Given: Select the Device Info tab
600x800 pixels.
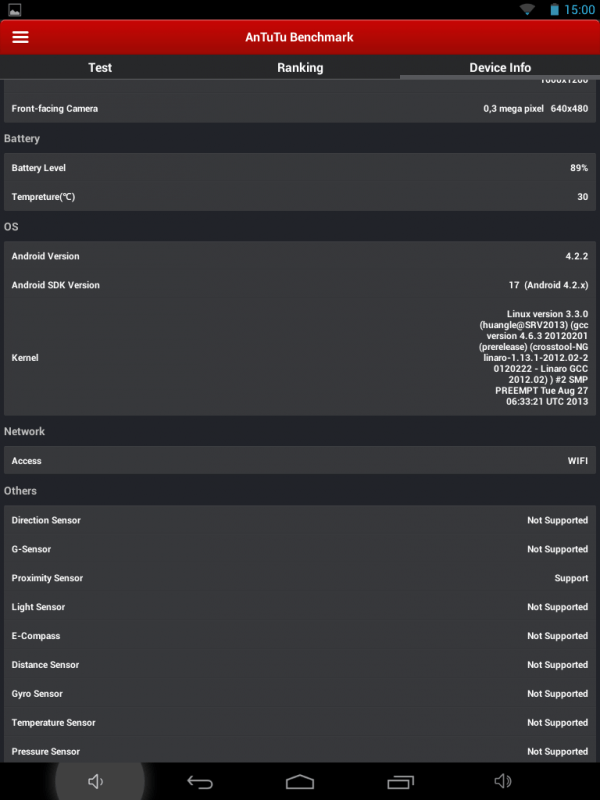Looking at the screenshot, I should click(x=500, y=67).
